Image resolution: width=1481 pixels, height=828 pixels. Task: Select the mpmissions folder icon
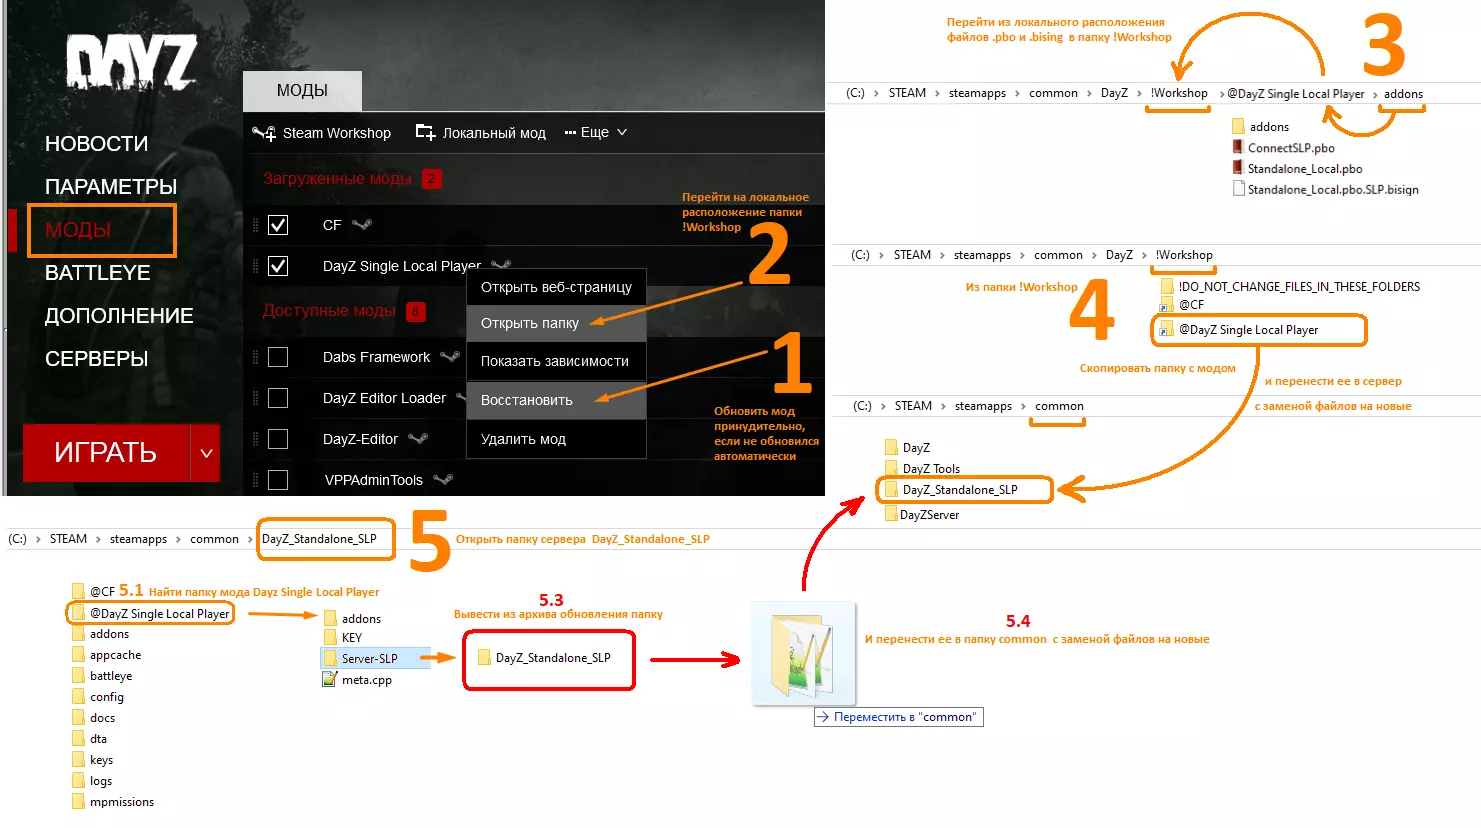pos(78,801)
